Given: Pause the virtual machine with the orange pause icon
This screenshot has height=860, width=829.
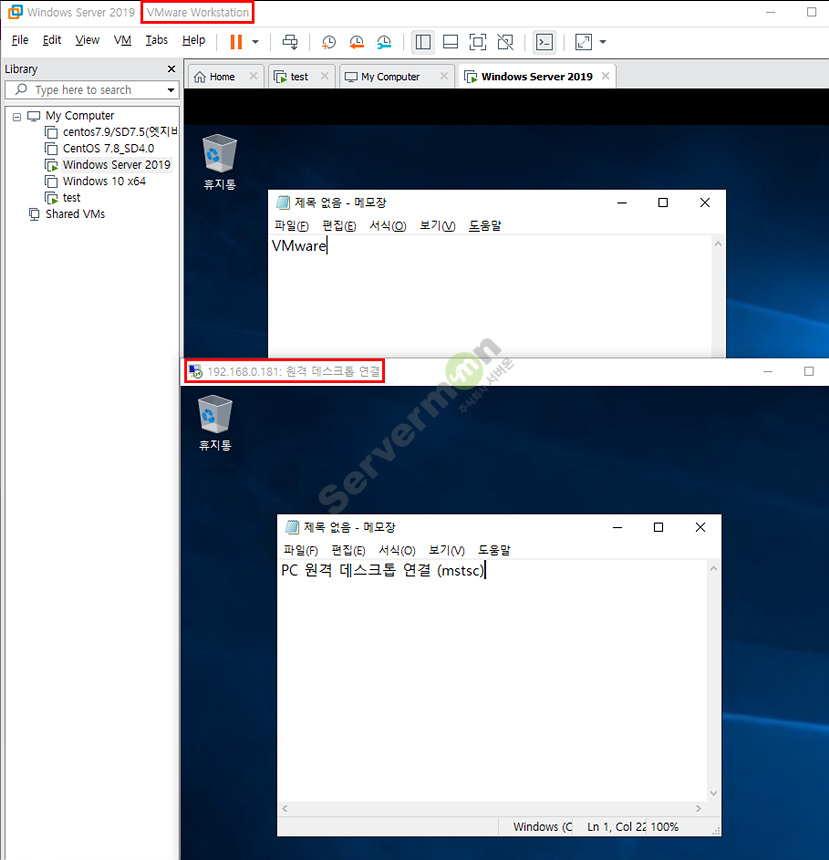Looking at the screenshot, I should point(236,42).
